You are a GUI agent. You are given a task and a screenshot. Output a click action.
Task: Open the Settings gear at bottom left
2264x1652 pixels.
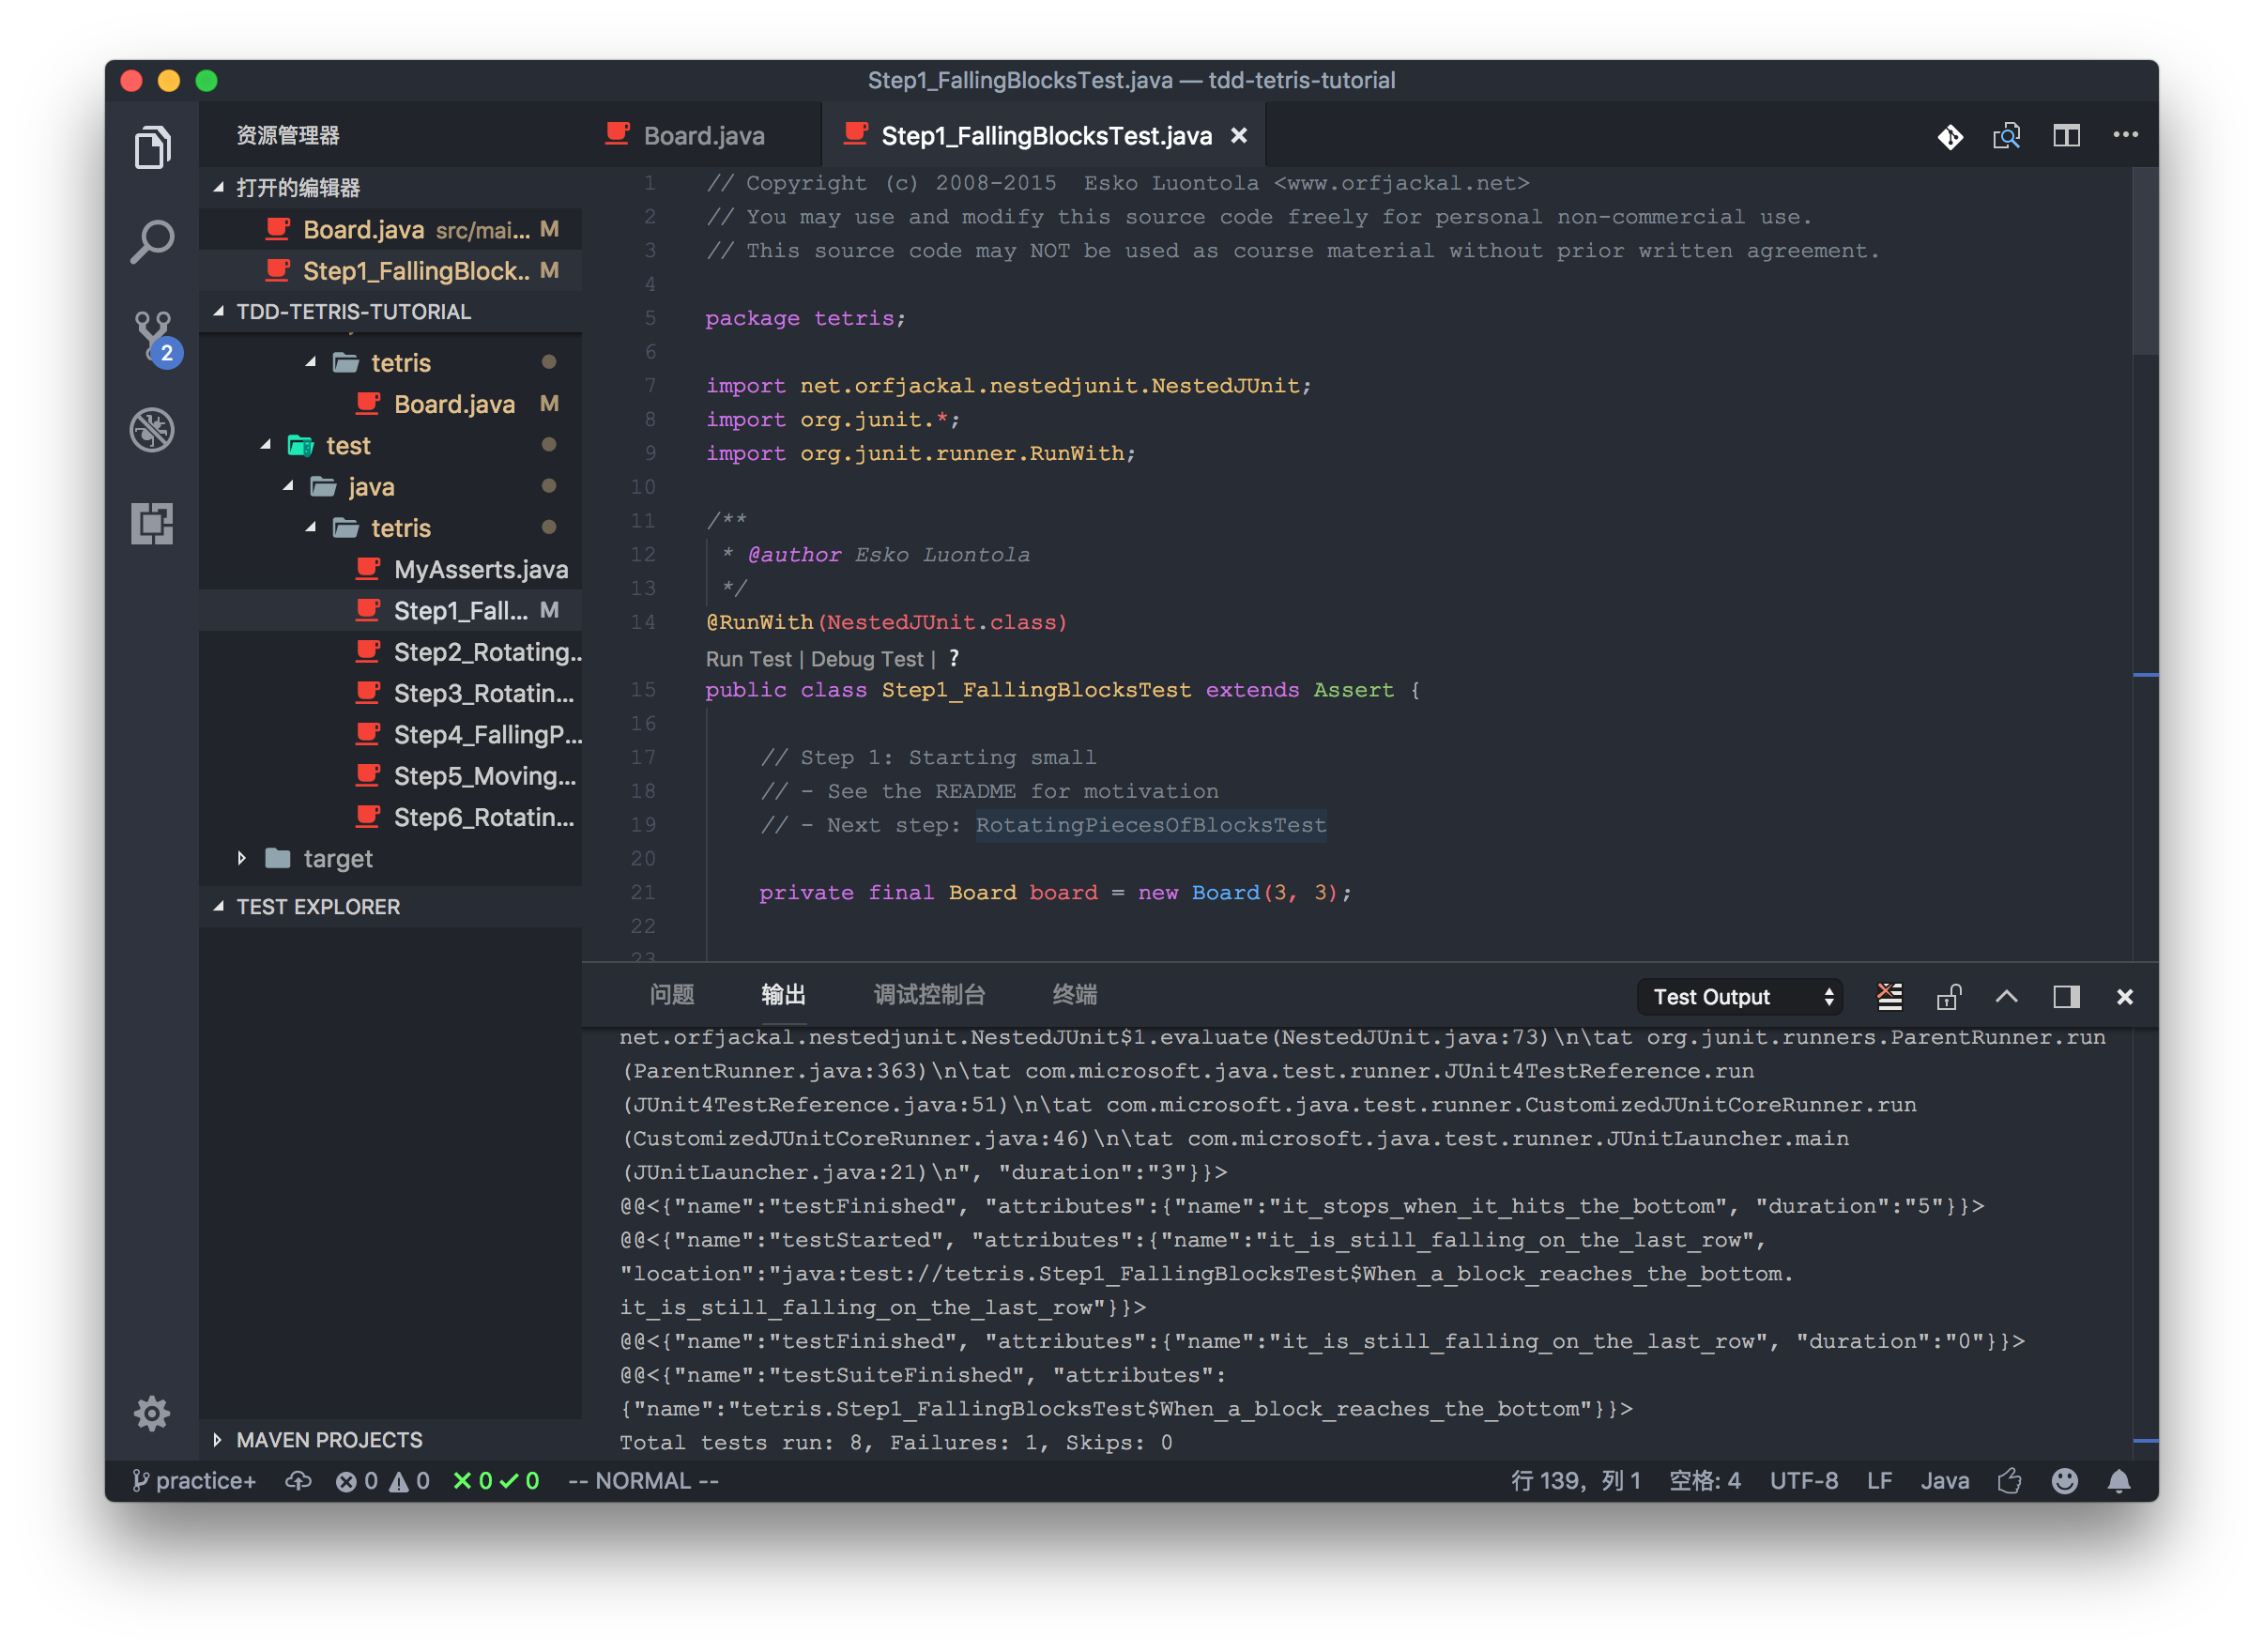[152, 1413]
